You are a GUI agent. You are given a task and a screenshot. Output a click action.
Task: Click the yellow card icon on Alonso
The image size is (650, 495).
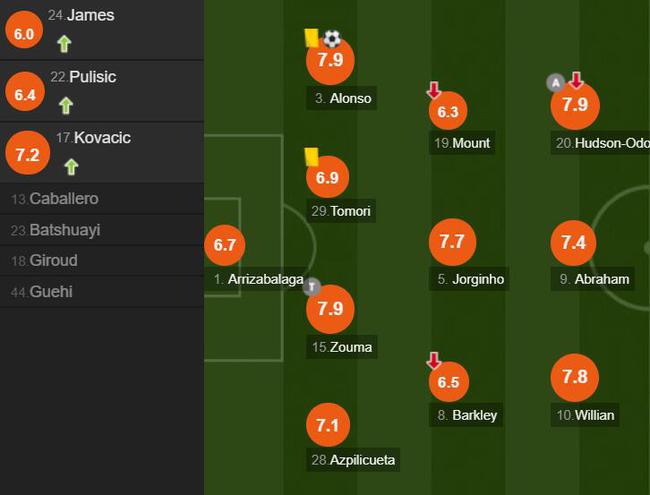click(x=311, y=38)
